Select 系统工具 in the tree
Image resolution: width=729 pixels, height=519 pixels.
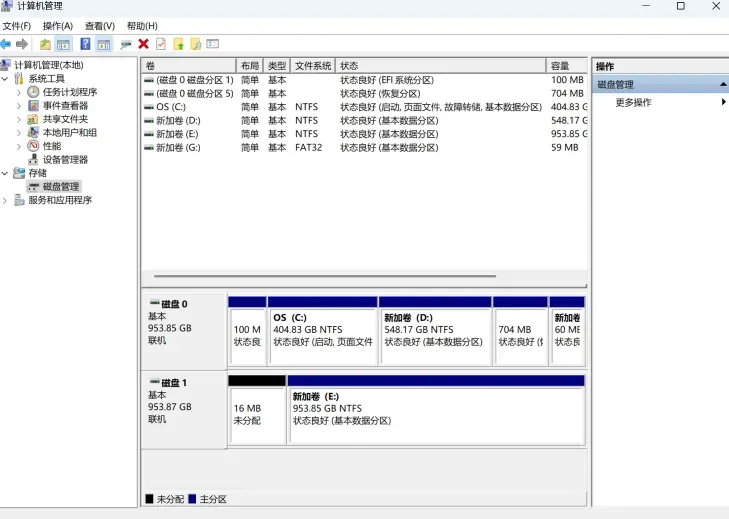[46, 78]
